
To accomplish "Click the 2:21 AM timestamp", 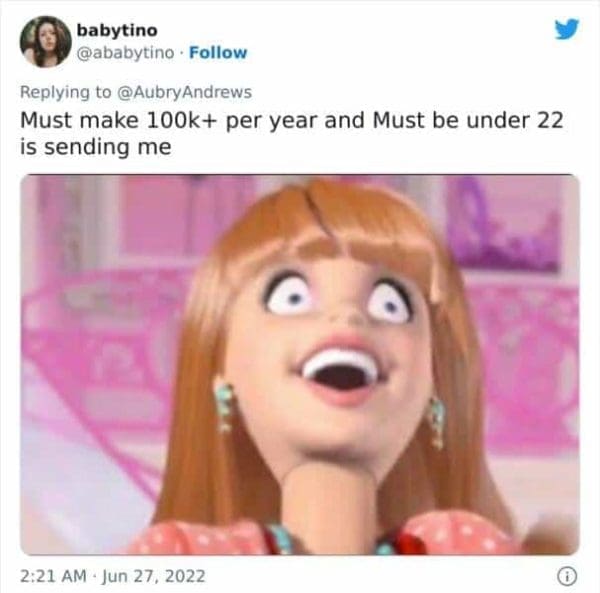I will (x=53, y=576).
